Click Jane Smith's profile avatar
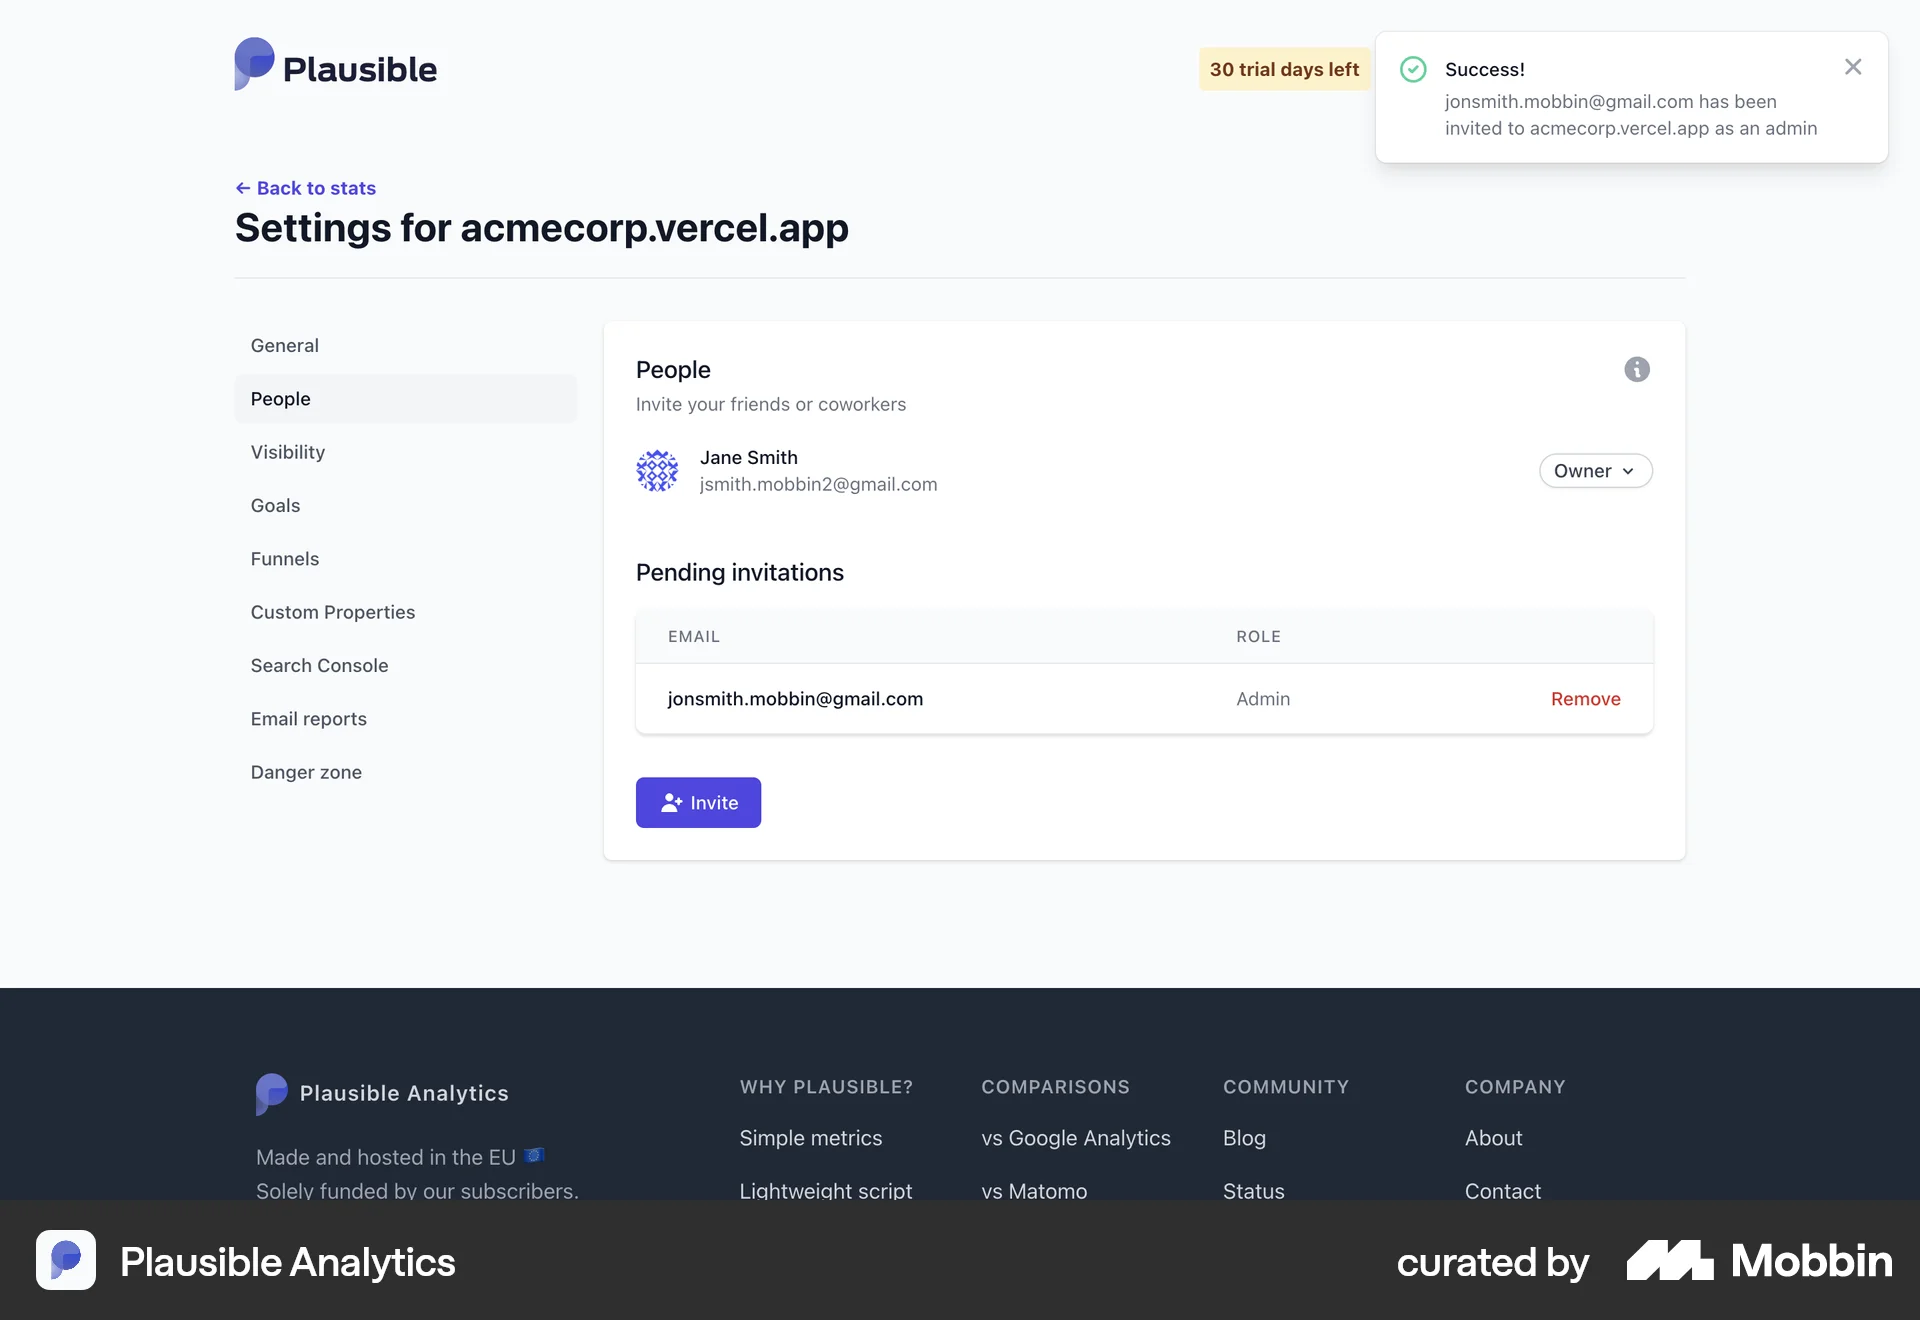 click(x=658, y=470)
